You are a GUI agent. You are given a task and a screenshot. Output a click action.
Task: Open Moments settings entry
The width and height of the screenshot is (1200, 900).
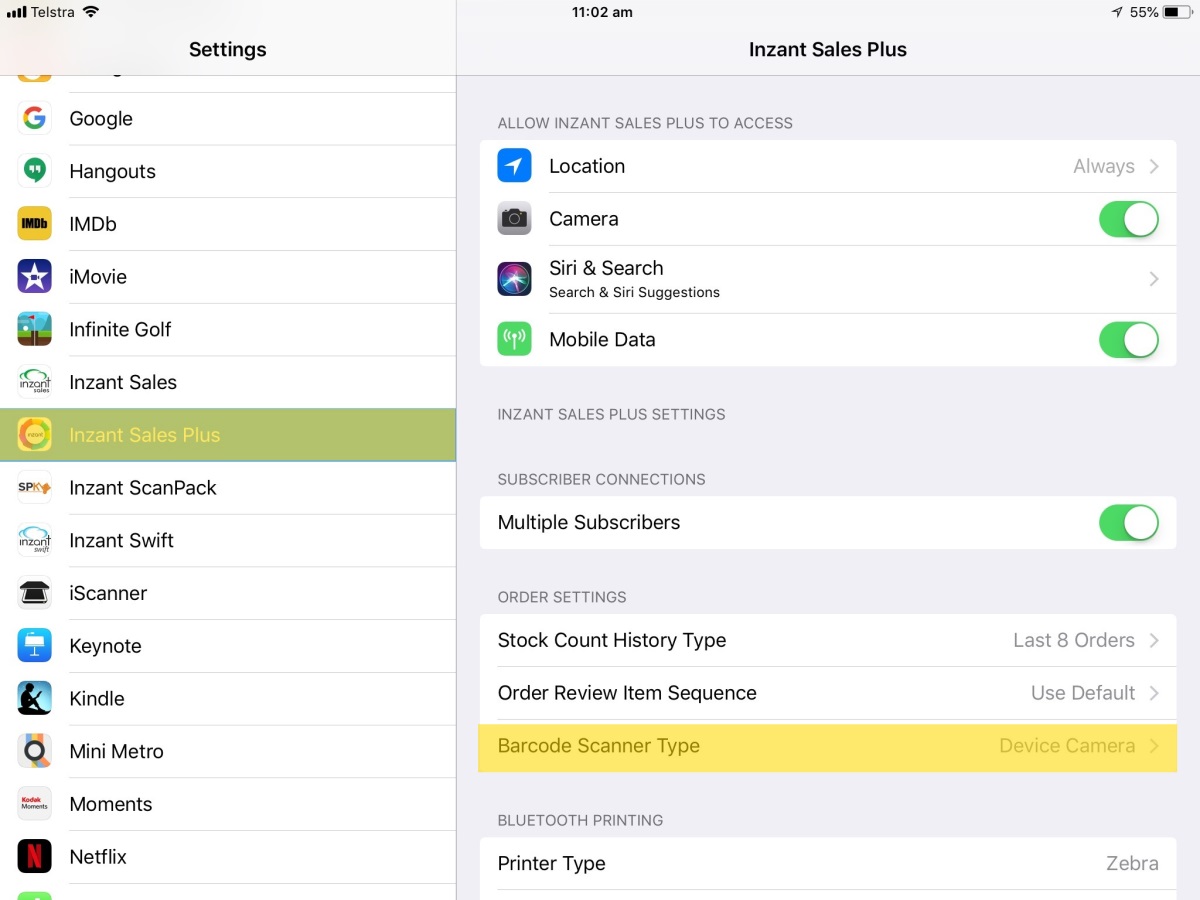click(x=228, y=804)
